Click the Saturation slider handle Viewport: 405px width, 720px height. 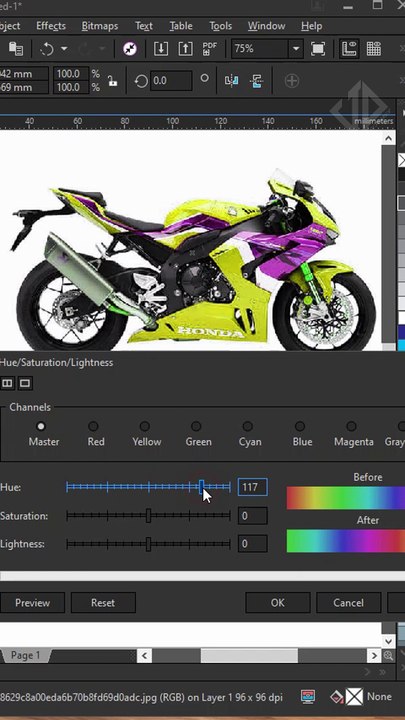pyautogui.click(x=148, y=516)
